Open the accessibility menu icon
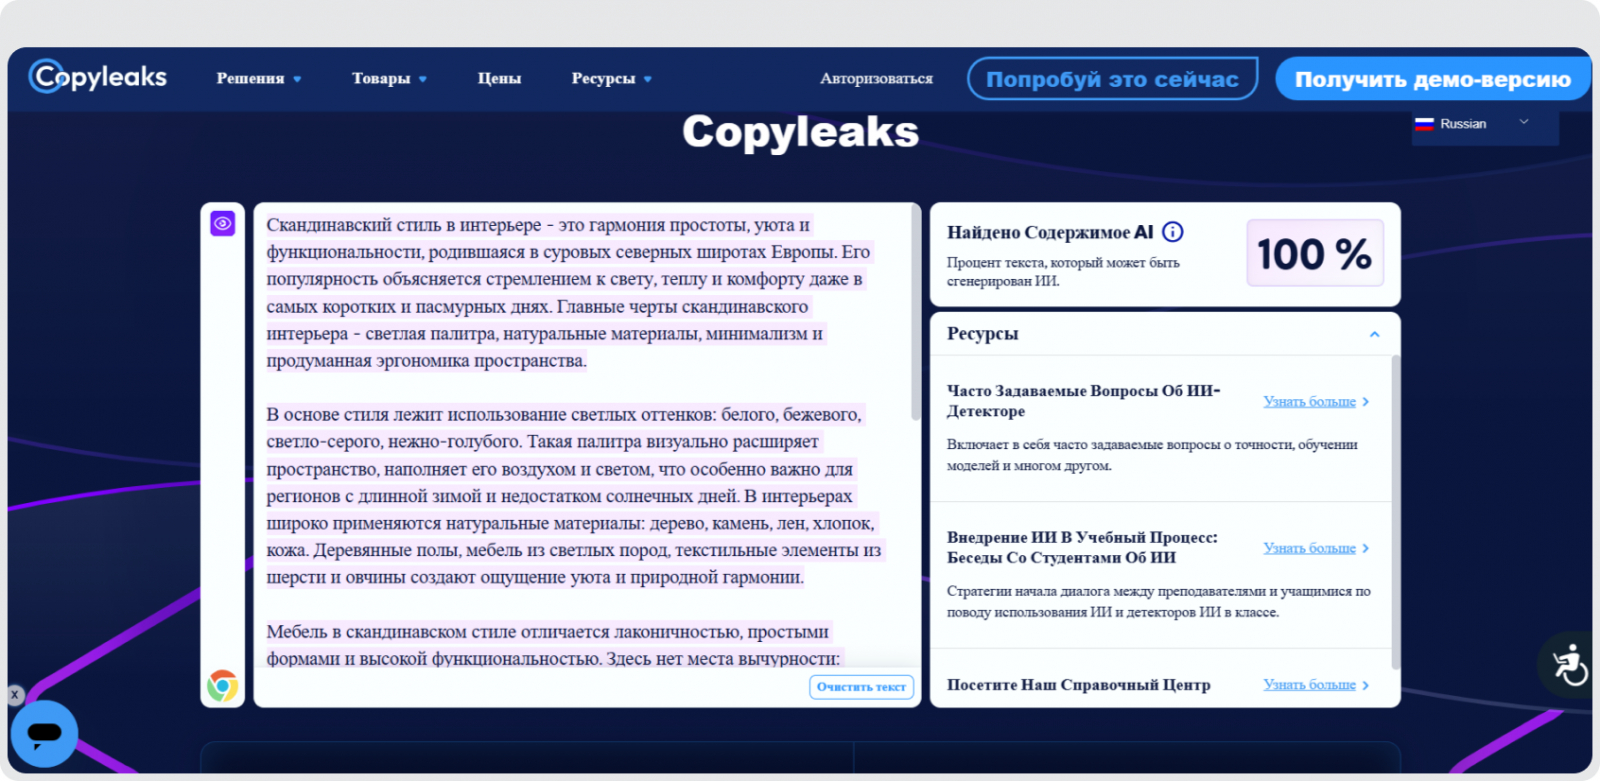Image resolution: width=1600 pixels, height=781 pixels. click(x=1570, y=664)
